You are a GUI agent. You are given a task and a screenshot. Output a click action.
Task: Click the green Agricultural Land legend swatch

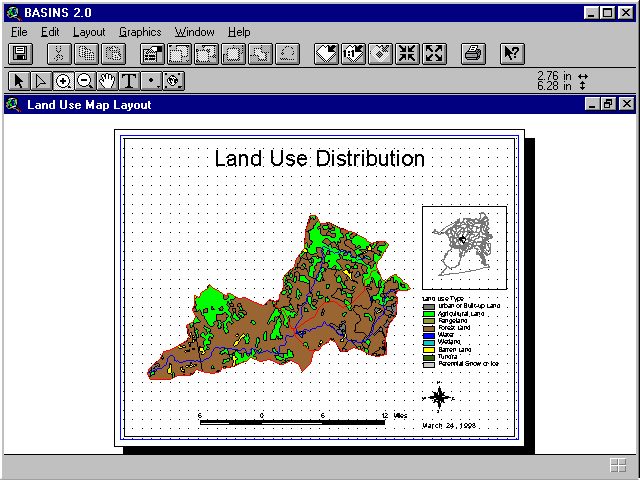429,314
